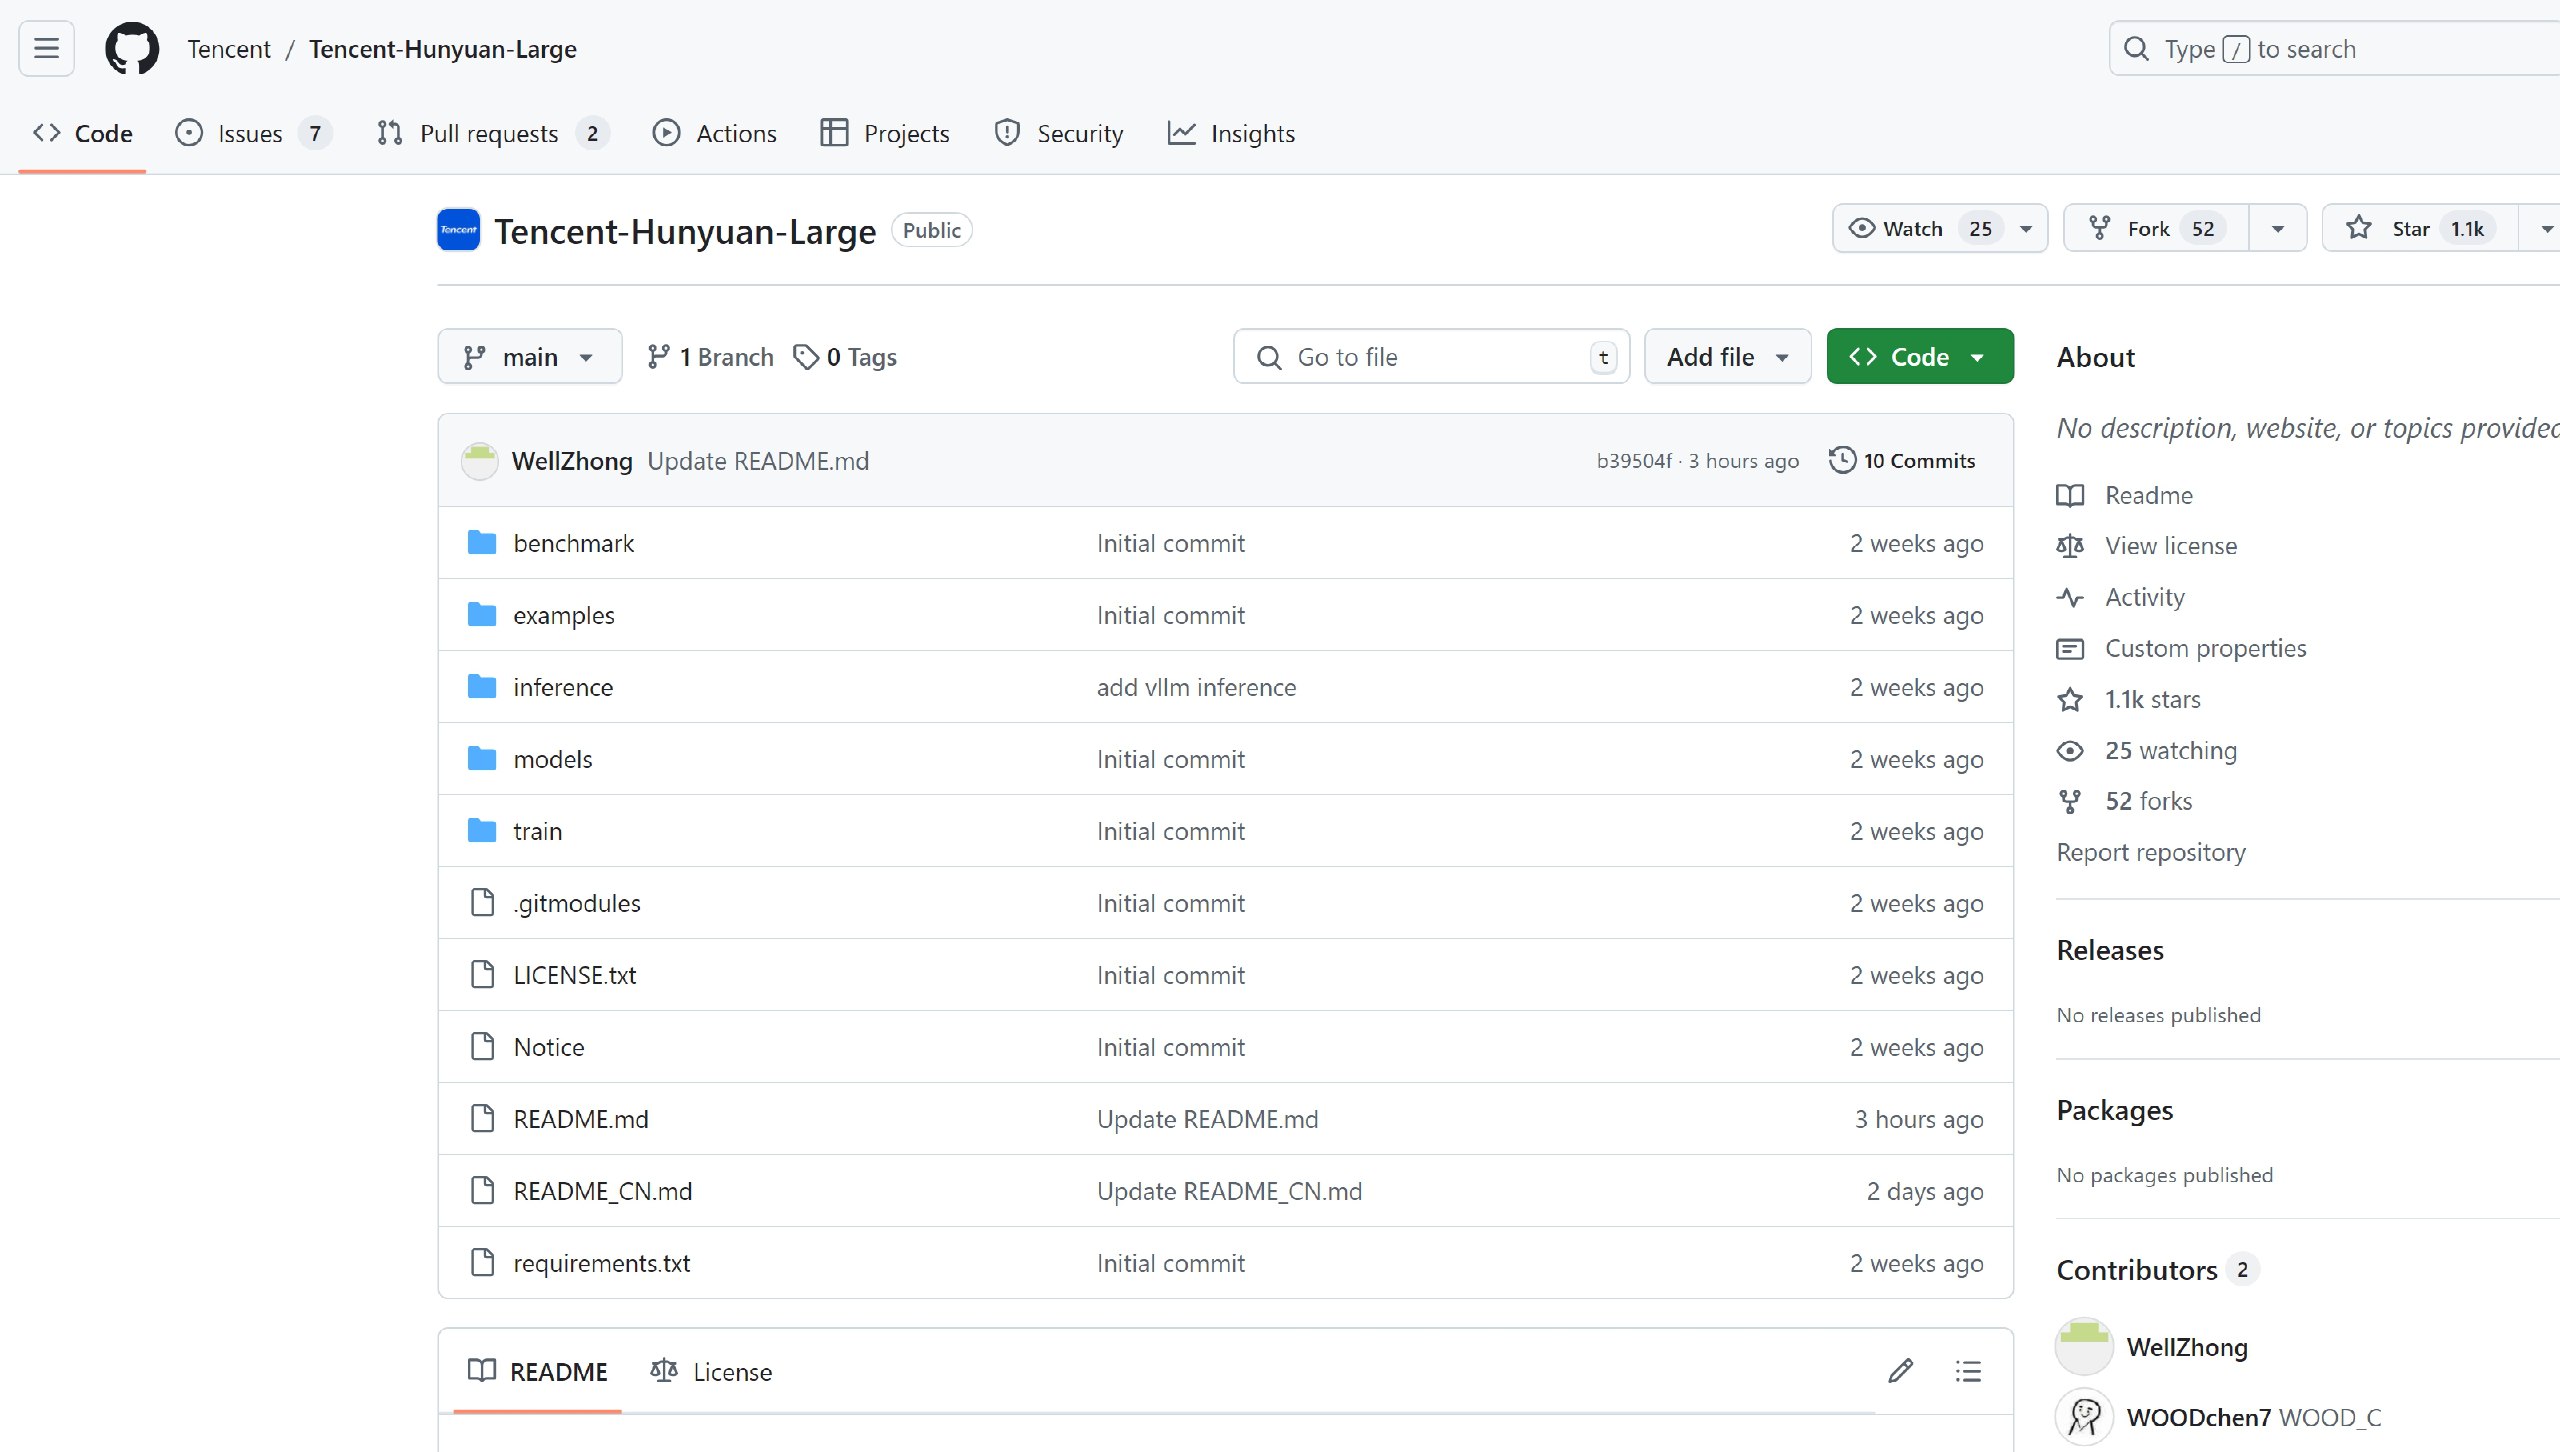Viewport: 2560px width, 1452px height.
Task: Open WOODchen7 contributor avatar
Action: [2084, 1417]
